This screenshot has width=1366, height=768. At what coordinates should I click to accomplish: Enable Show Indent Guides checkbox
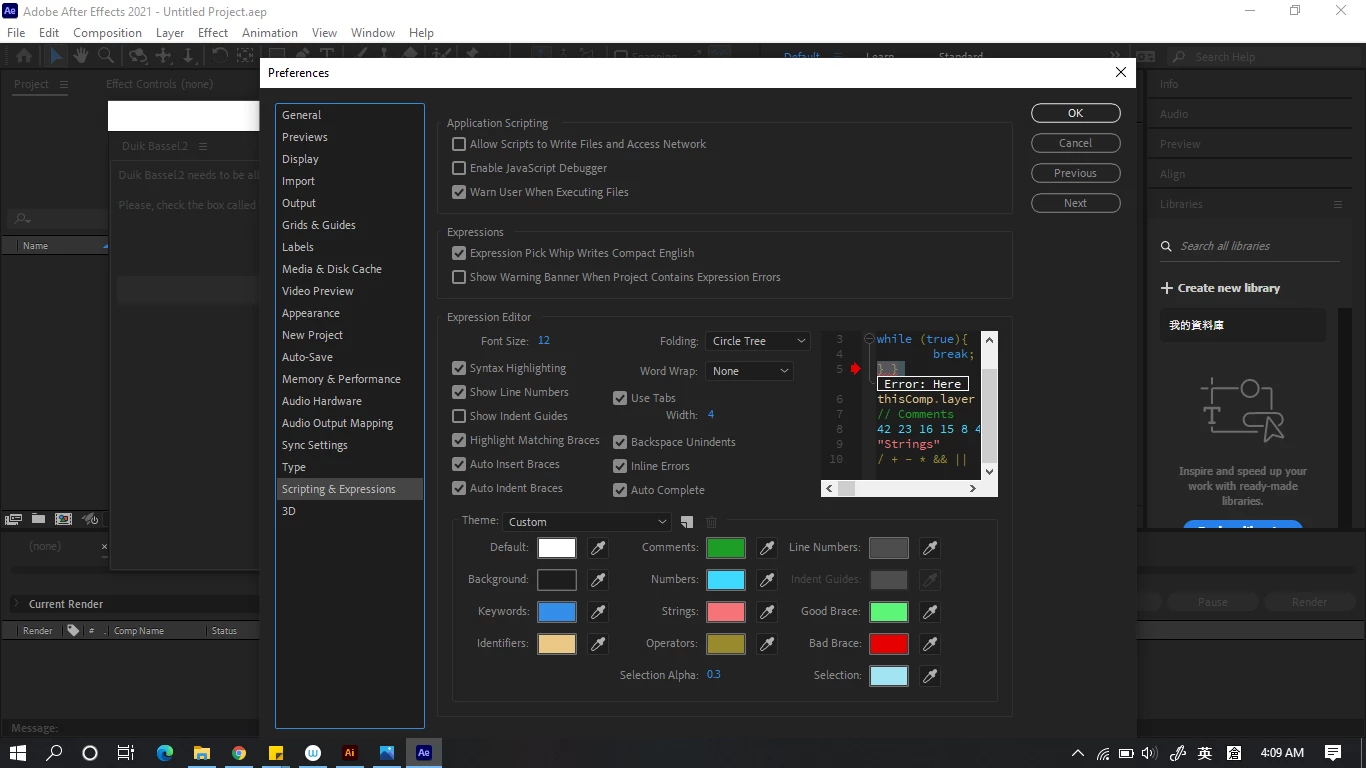tap(459, 416)
